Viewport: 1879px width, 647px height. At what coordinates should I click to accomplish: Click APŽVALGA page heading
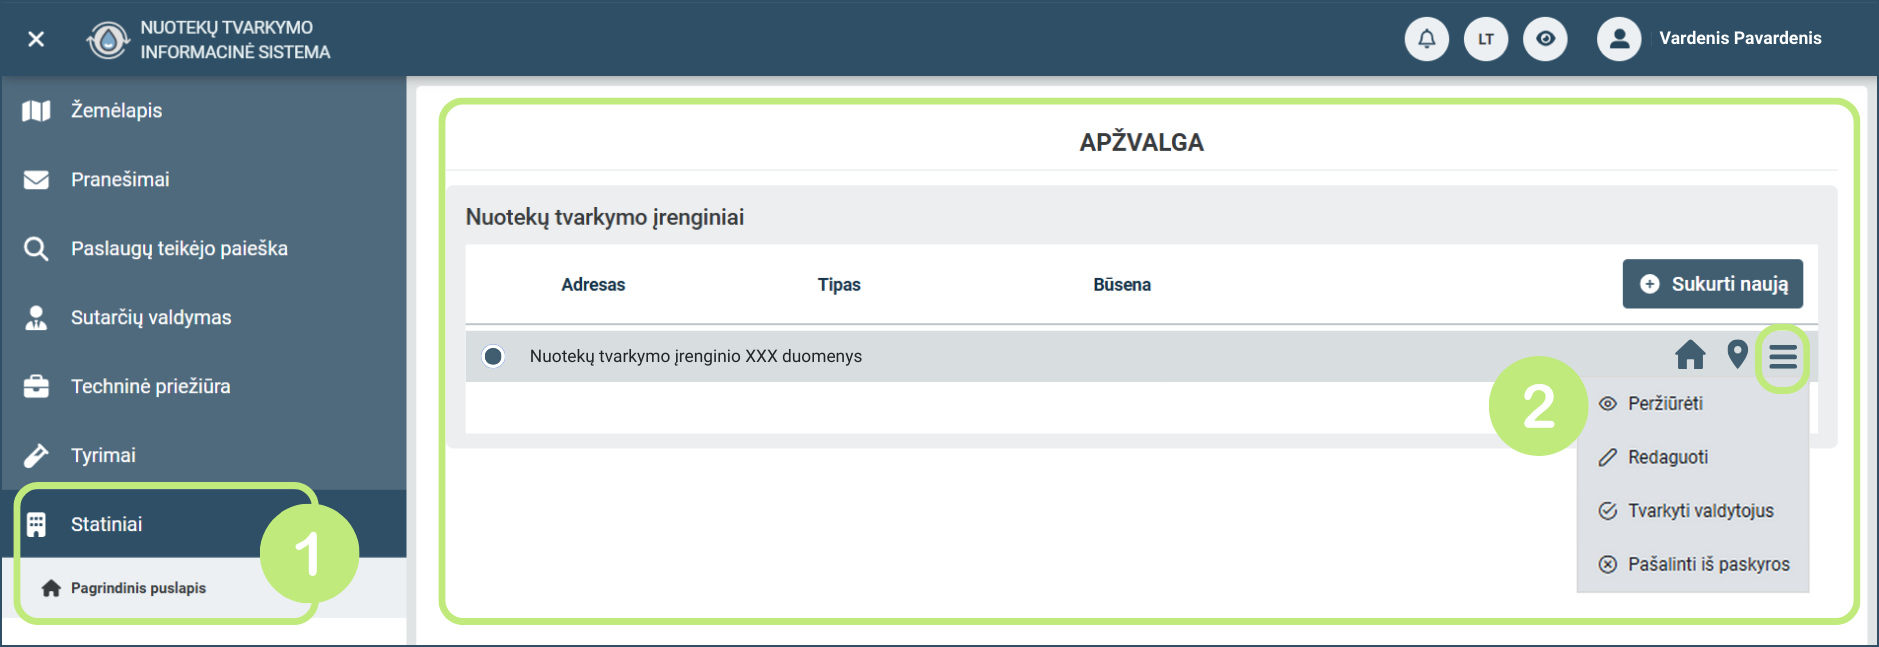pyautogui.click(x=1141, y=142)
